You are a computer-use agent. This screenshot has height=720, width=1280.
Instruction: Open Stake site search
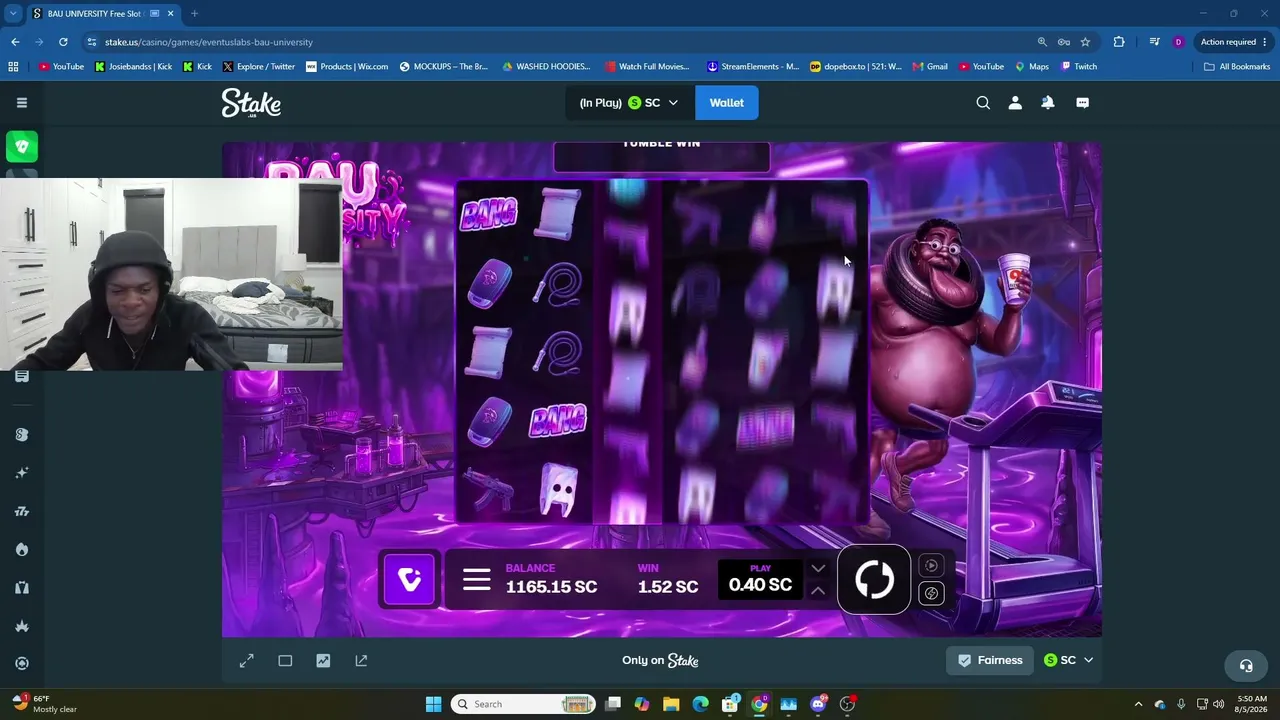(983, 103)
